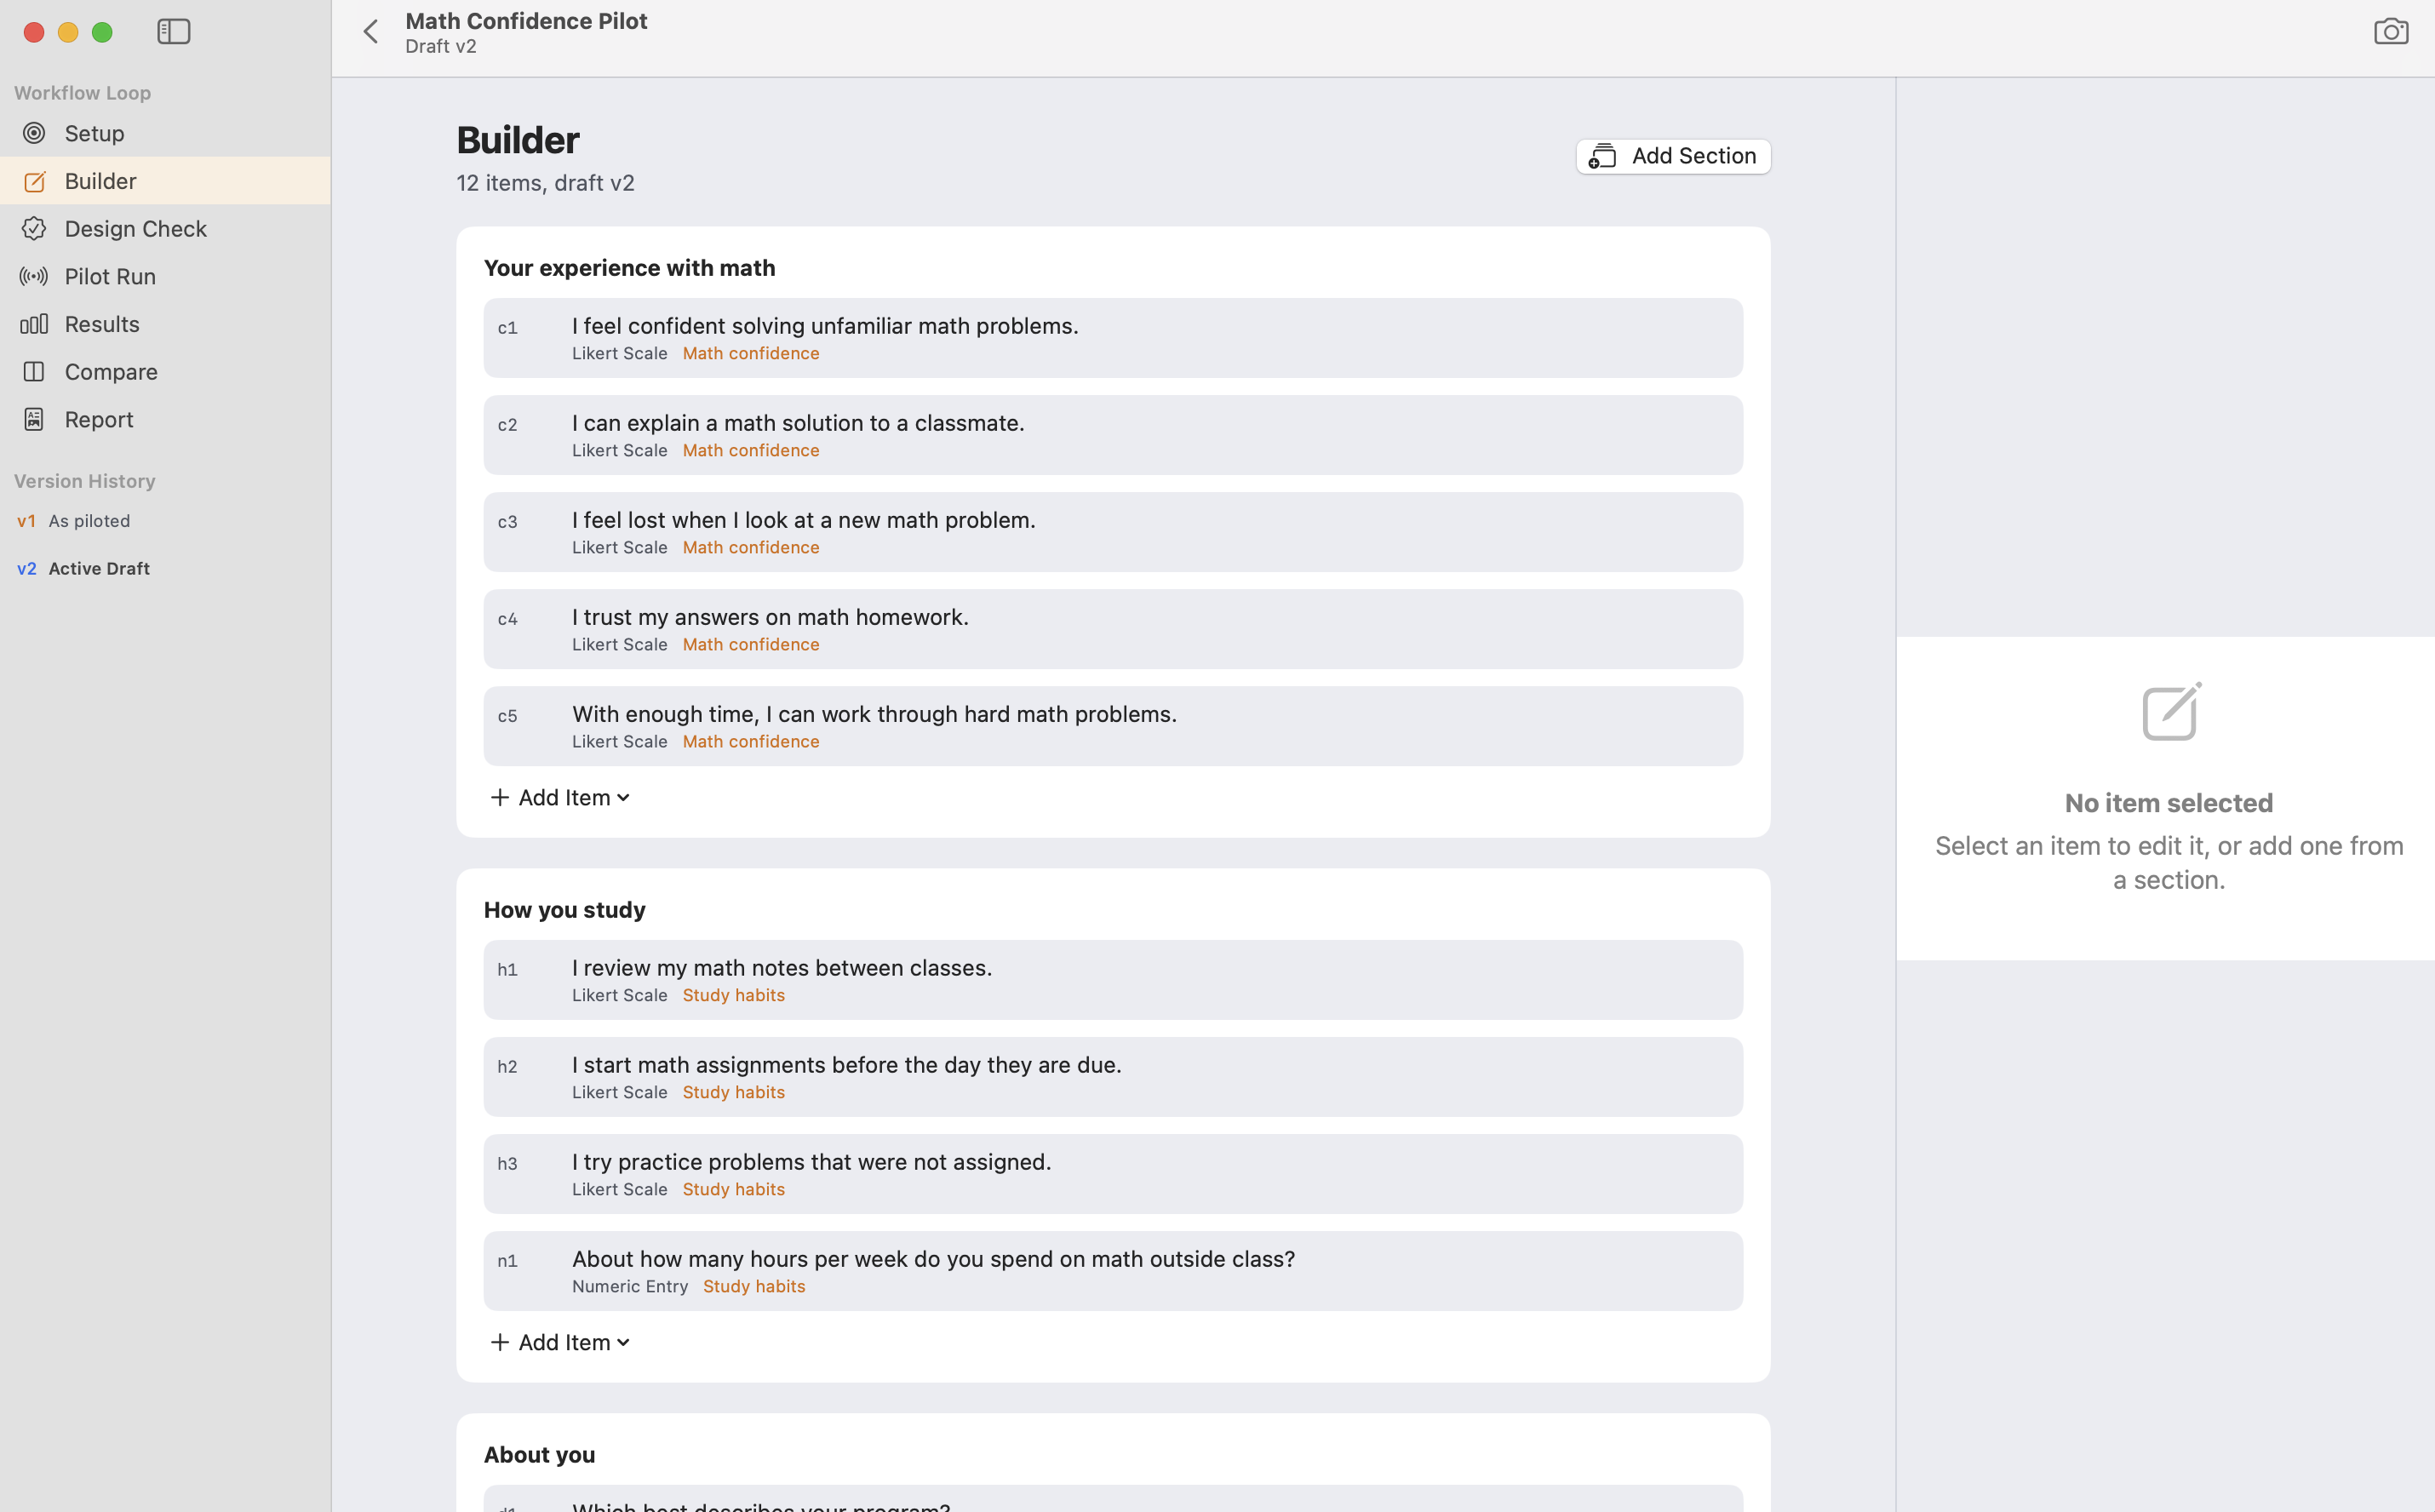This screenshot has height=1512, width=2435.
Task: Click Study habits tag on item n1
Action: click(x=754, y=1286)
